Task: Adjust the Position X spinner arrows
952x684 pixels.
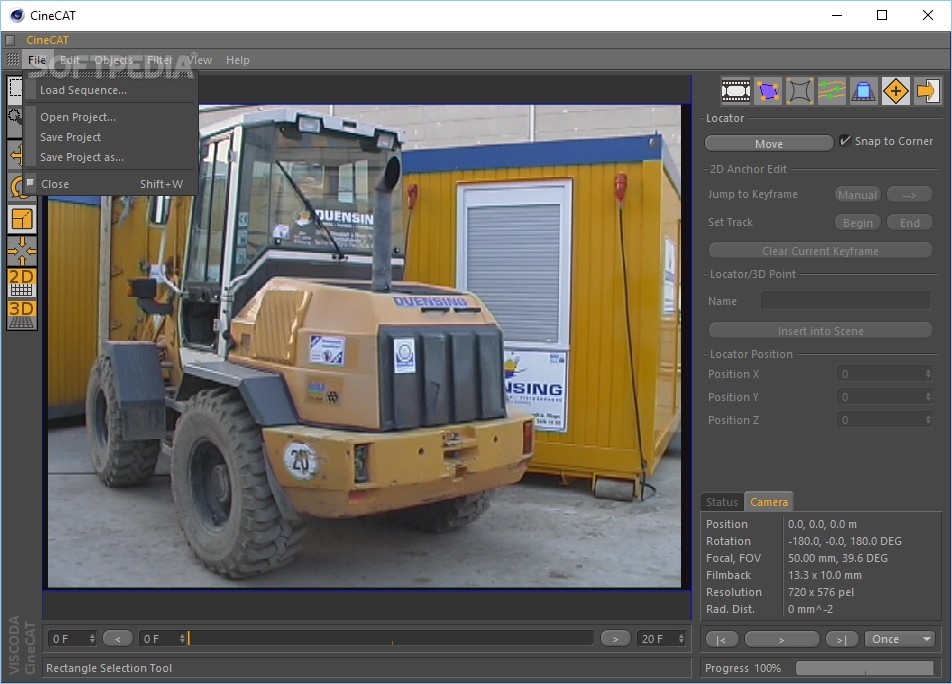Action: point(928,374)
